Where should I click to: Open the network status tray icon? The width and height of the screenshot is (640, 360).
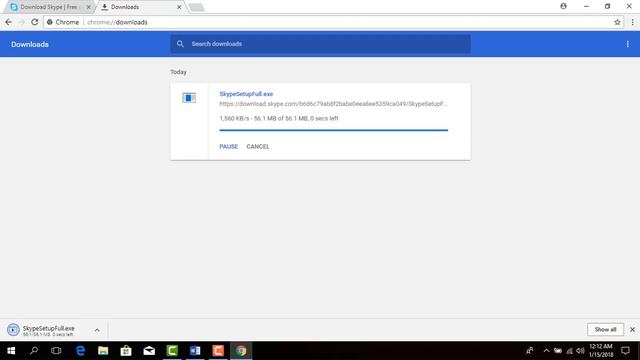(569, 351)
